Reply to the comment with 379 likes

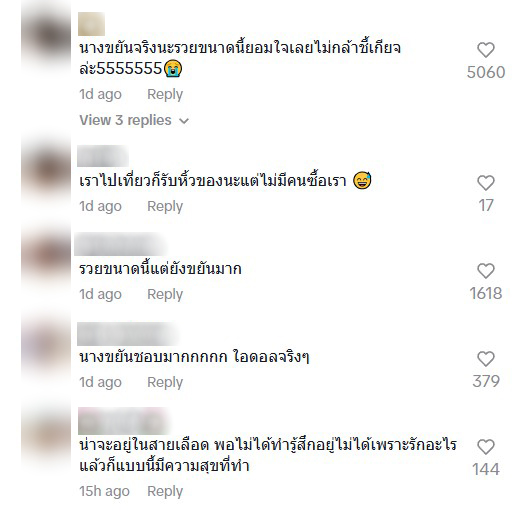(165, 383)
